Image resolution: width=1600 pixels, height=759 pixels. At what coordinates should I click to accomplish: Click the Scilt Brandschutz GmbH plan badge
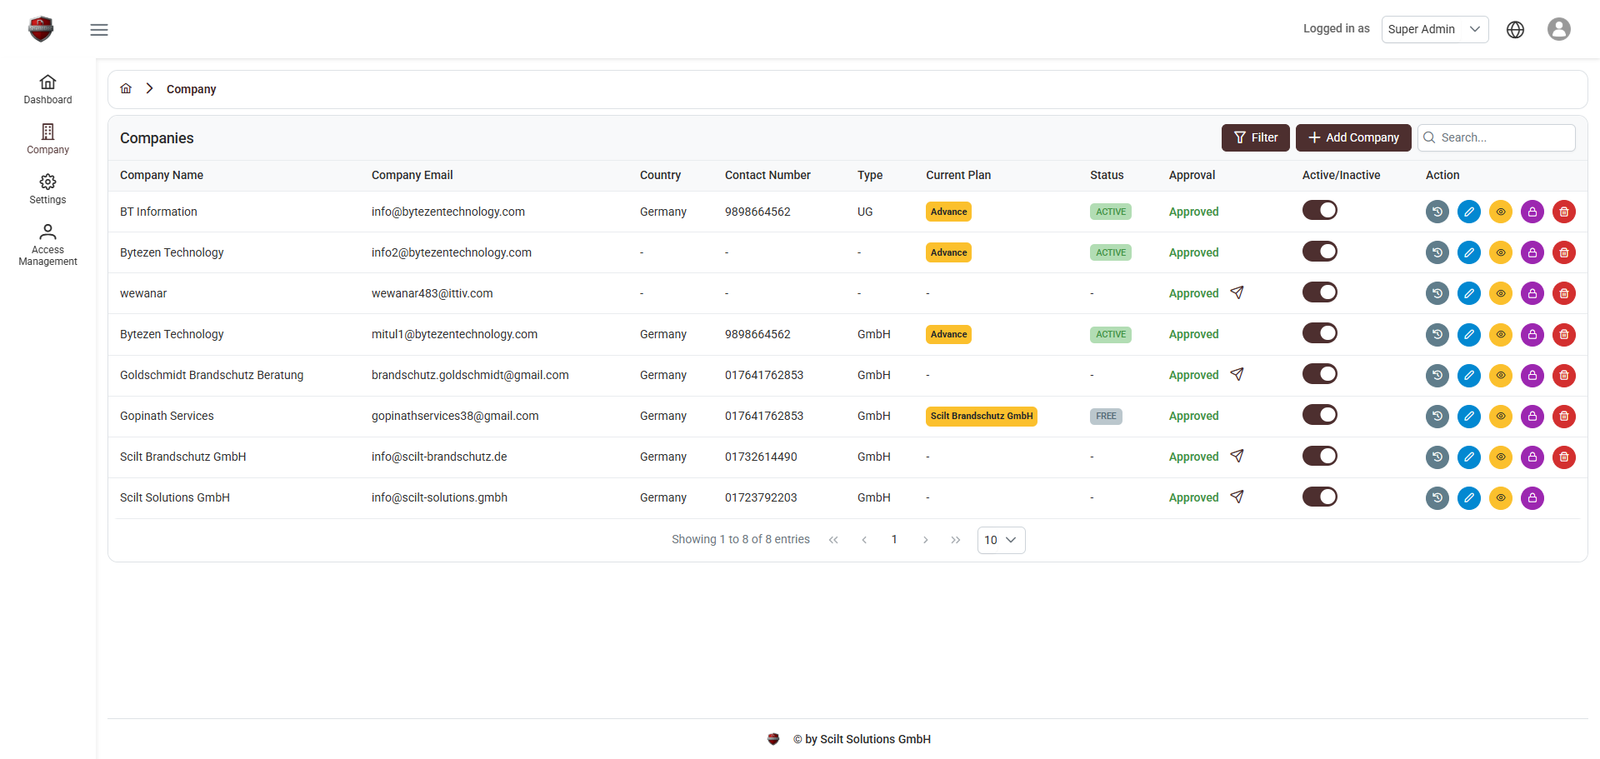(981, 416)
